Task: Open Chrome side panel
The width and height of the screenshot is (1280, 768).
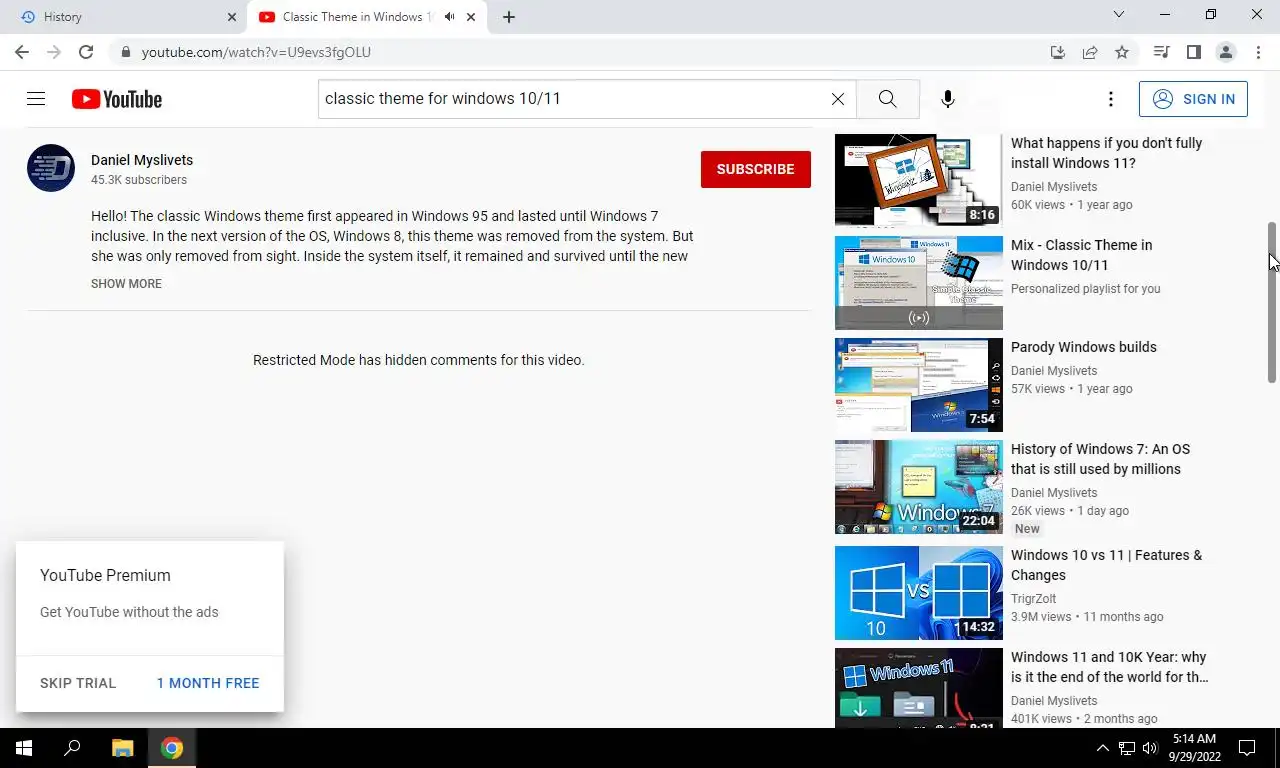Action: click(x=1193, y=52)
